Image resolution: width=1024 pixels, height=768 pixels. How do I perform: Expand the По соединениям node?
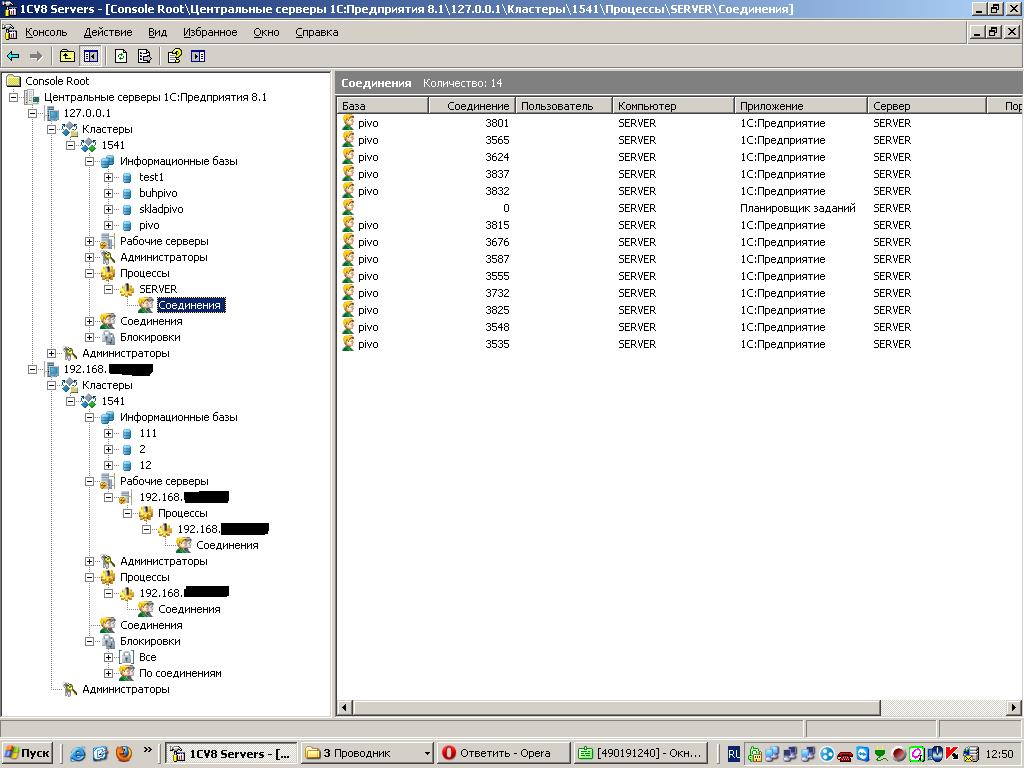click(108, 673)
